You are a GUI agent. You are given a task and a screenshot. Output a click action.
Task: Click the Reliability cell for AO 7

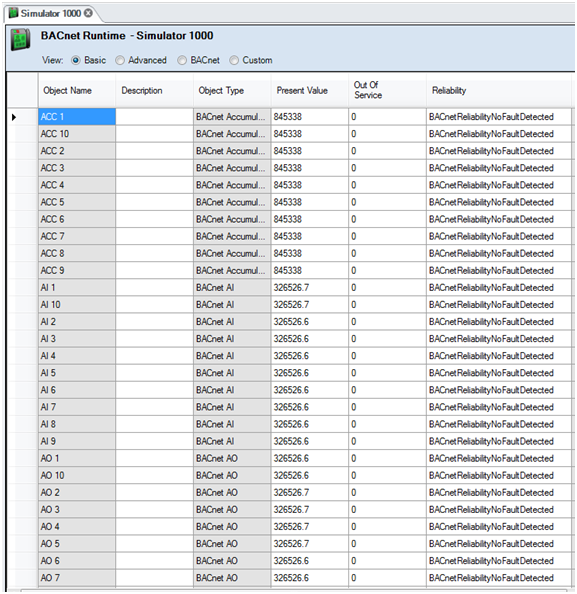click(x=499, y=578)
